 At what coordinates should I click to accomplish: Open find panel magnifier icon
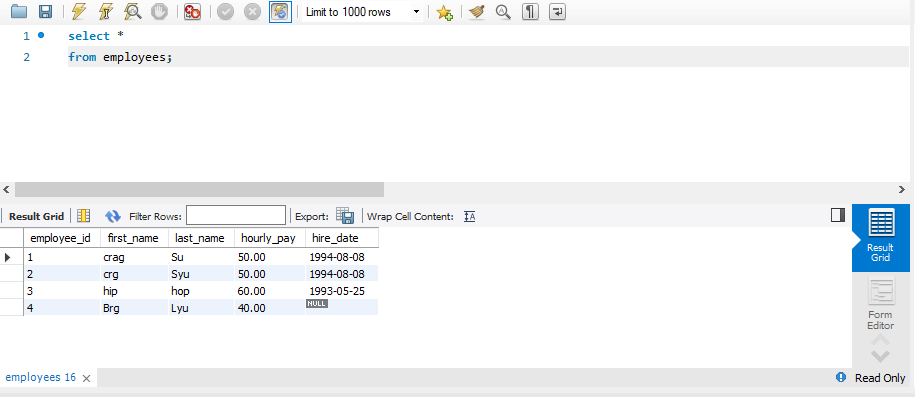pyautogui.click(x=503, y=11)
